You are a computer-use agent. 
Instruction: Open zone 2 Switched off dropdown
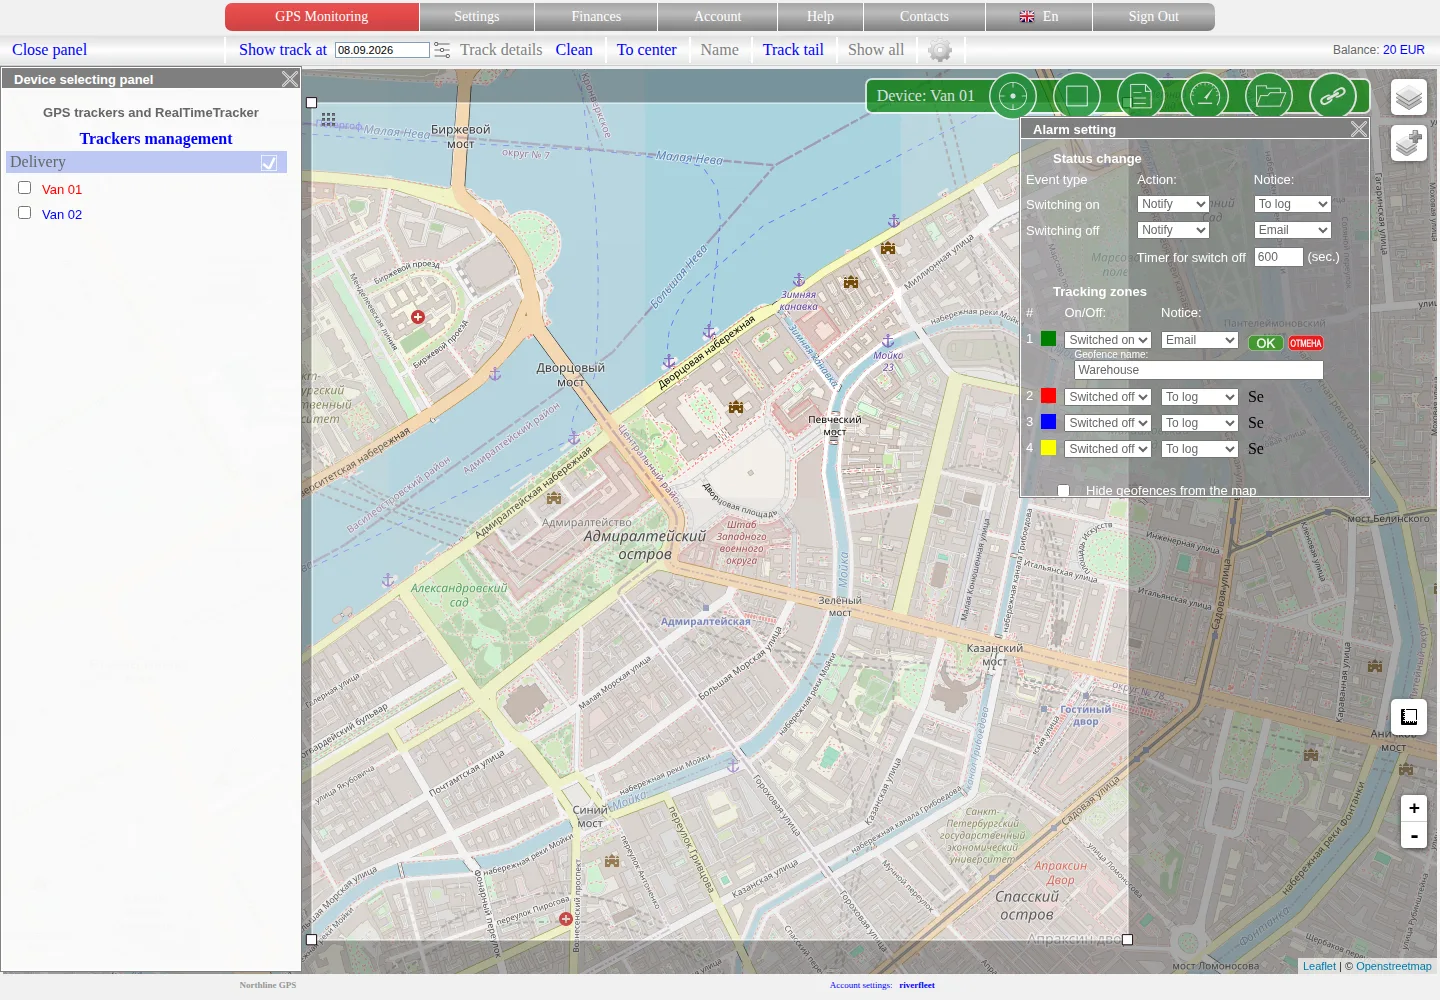[1108, 397]
